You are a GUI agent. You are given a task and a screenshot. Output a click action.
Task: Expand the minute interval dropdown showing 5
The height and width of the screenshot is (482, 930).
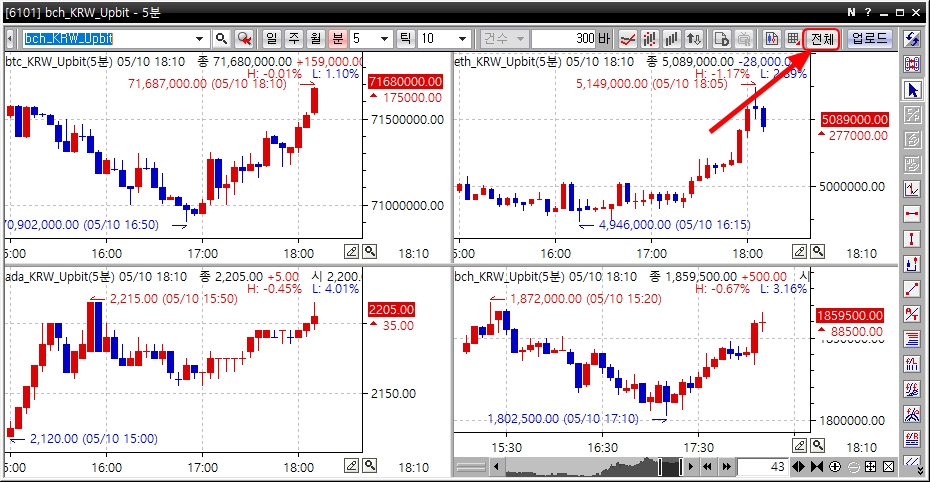[x=386, y=39]
